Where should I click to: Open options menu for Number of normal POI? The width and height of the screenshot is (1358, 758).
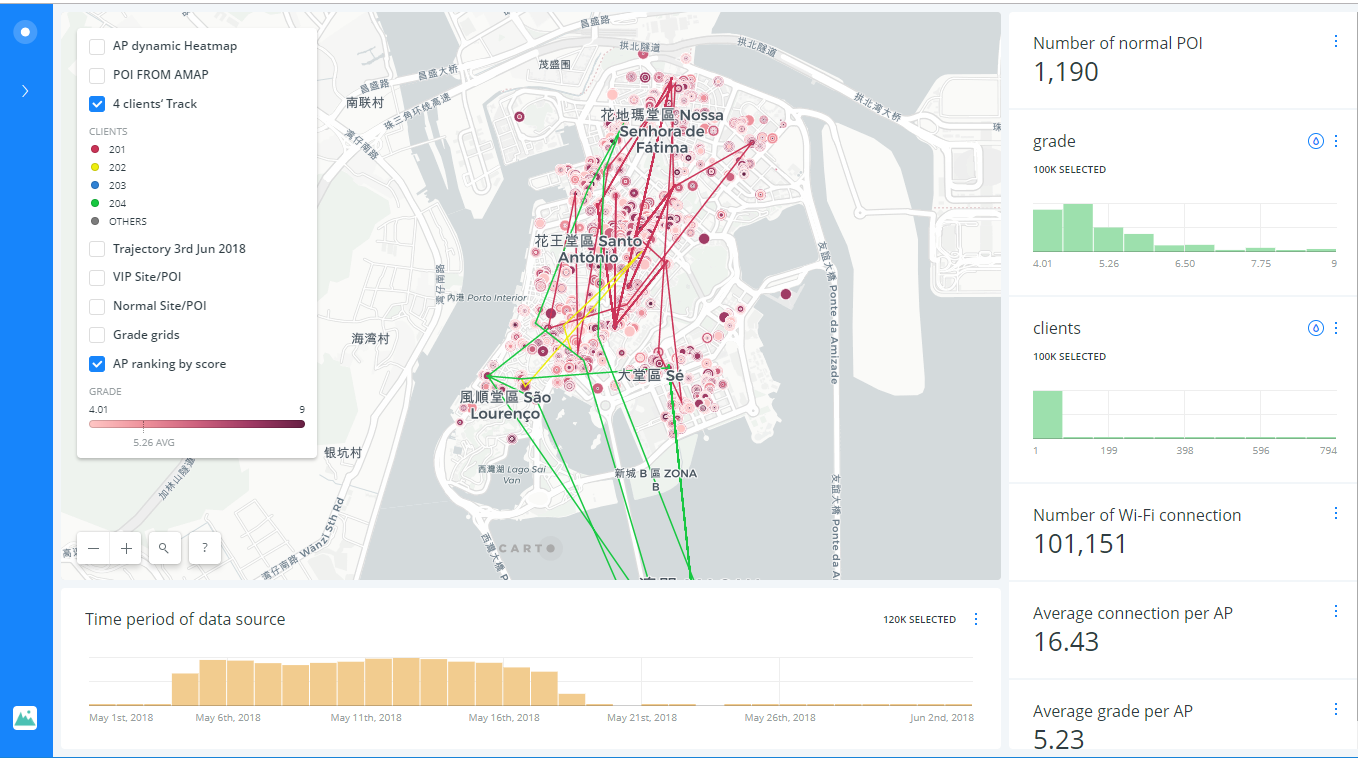(x=1336, y=41)
